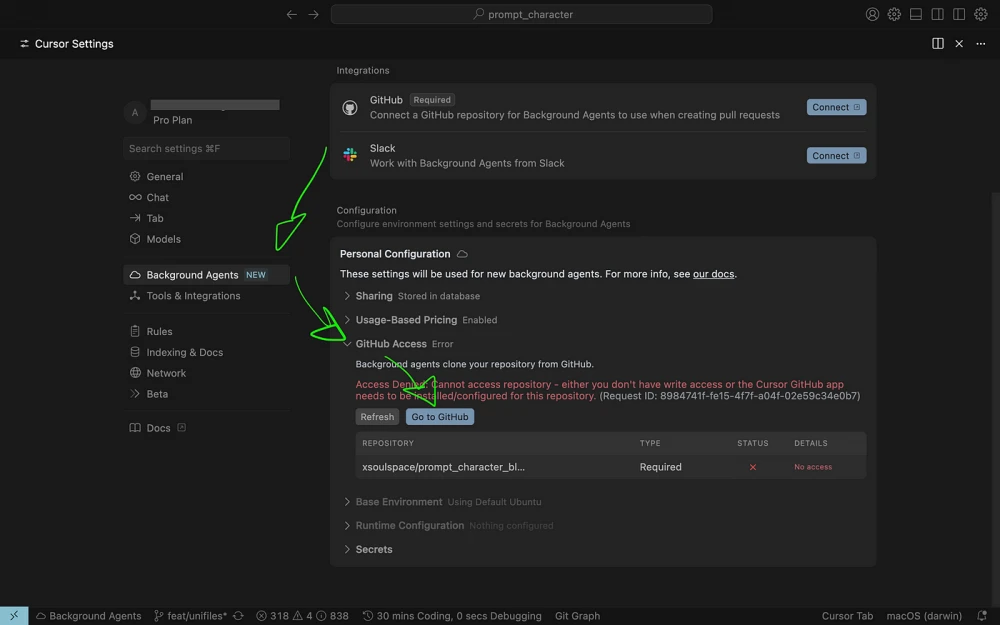Select Tools & Integrations in sidebar
1000x625 pixels.
pyautogui.click(x=193, y=296)
